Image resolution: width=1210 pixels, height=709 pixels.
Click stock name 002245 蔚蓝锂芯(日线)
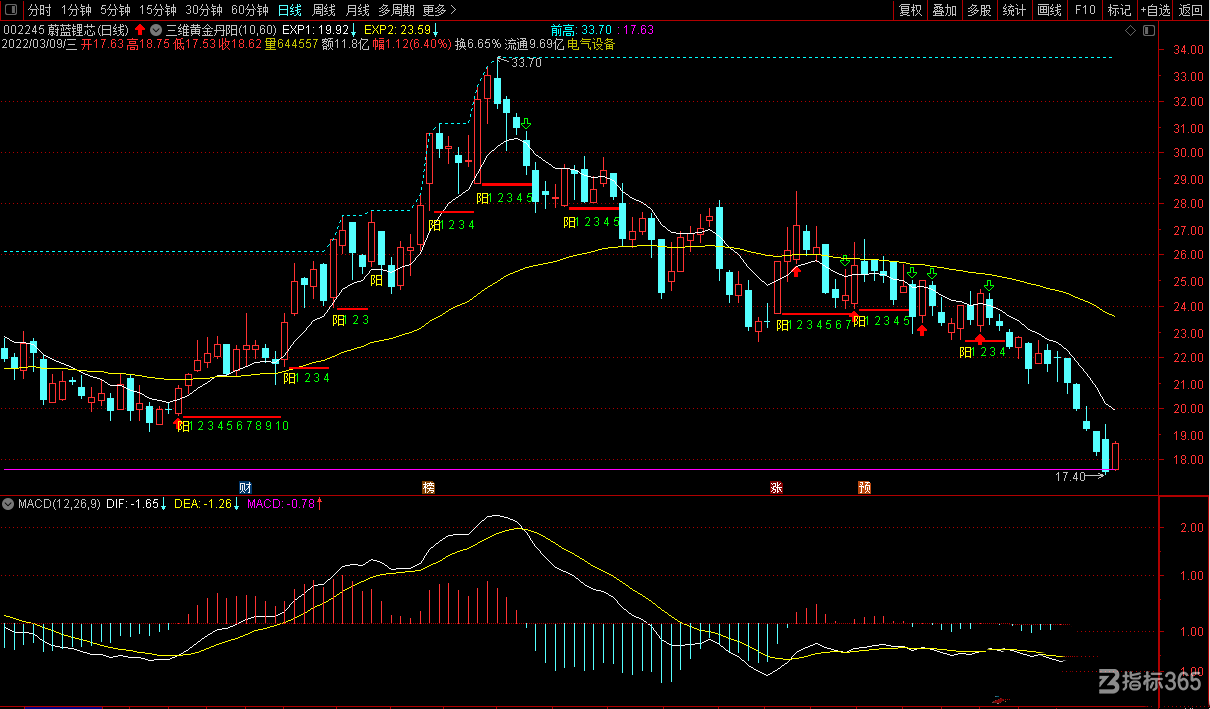(67, 30)
